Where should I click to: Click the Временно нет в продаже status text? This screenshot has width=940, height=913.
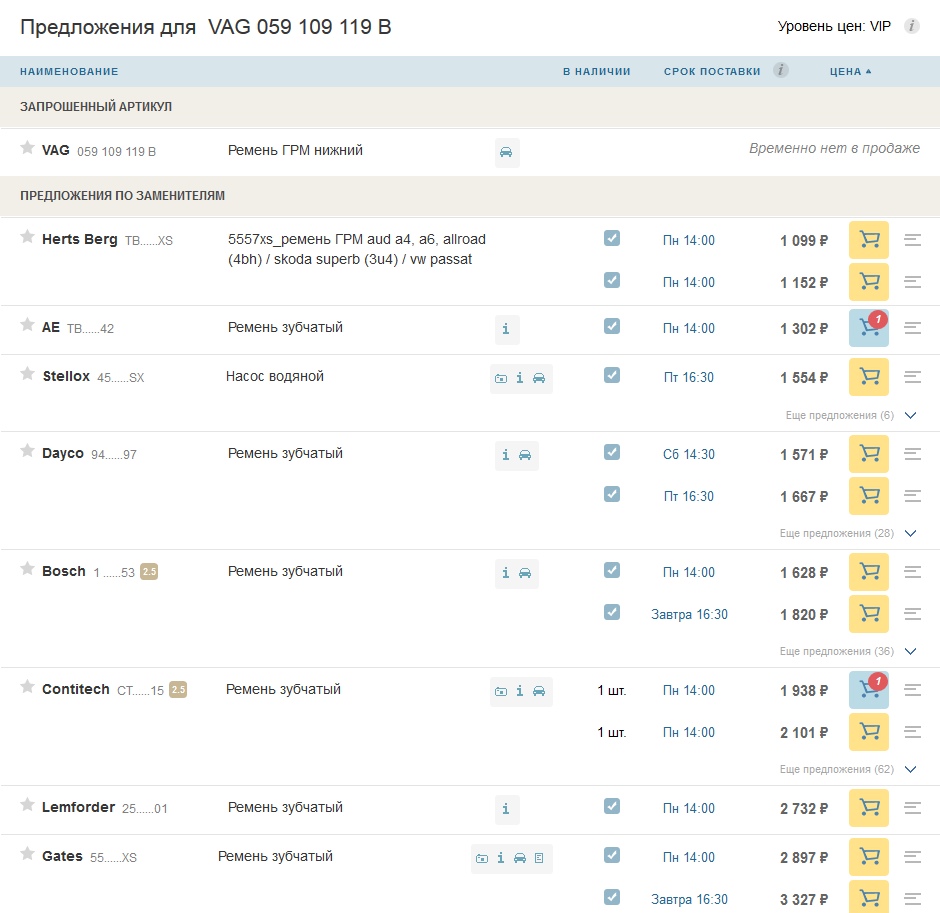tap(834, 149)
